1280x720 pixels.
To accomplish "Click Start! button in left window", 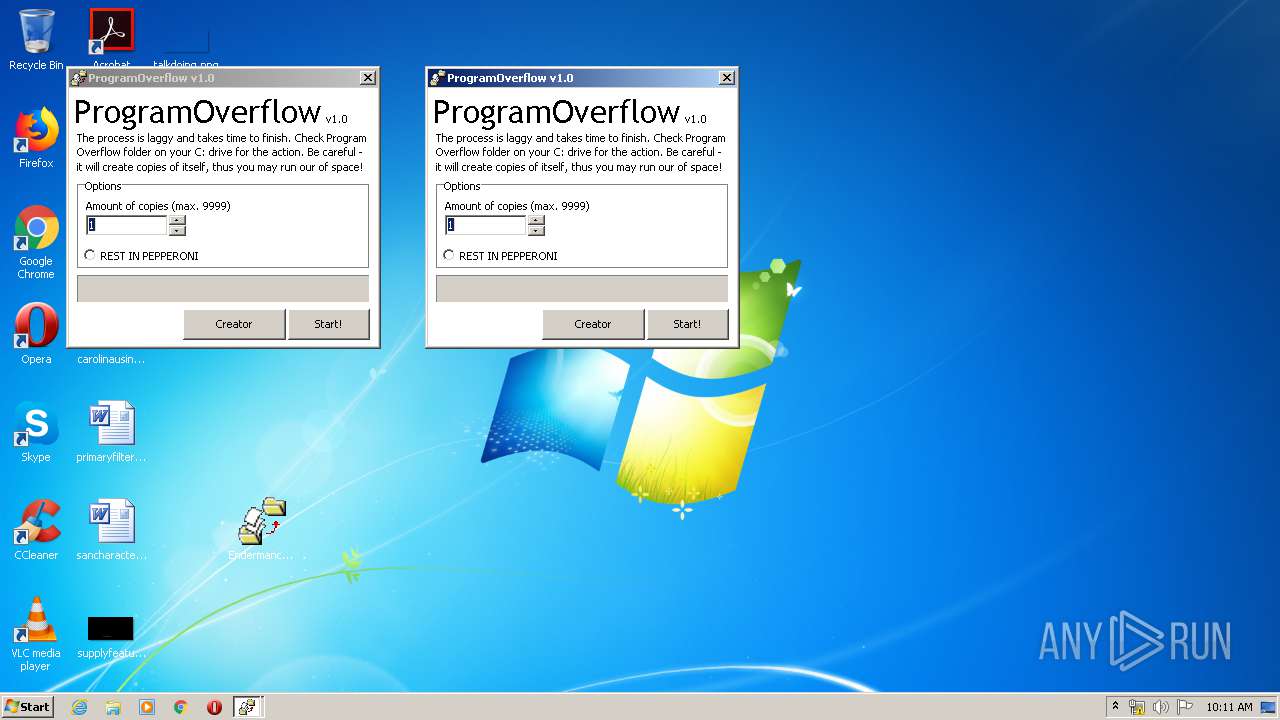I will point(328,324).
